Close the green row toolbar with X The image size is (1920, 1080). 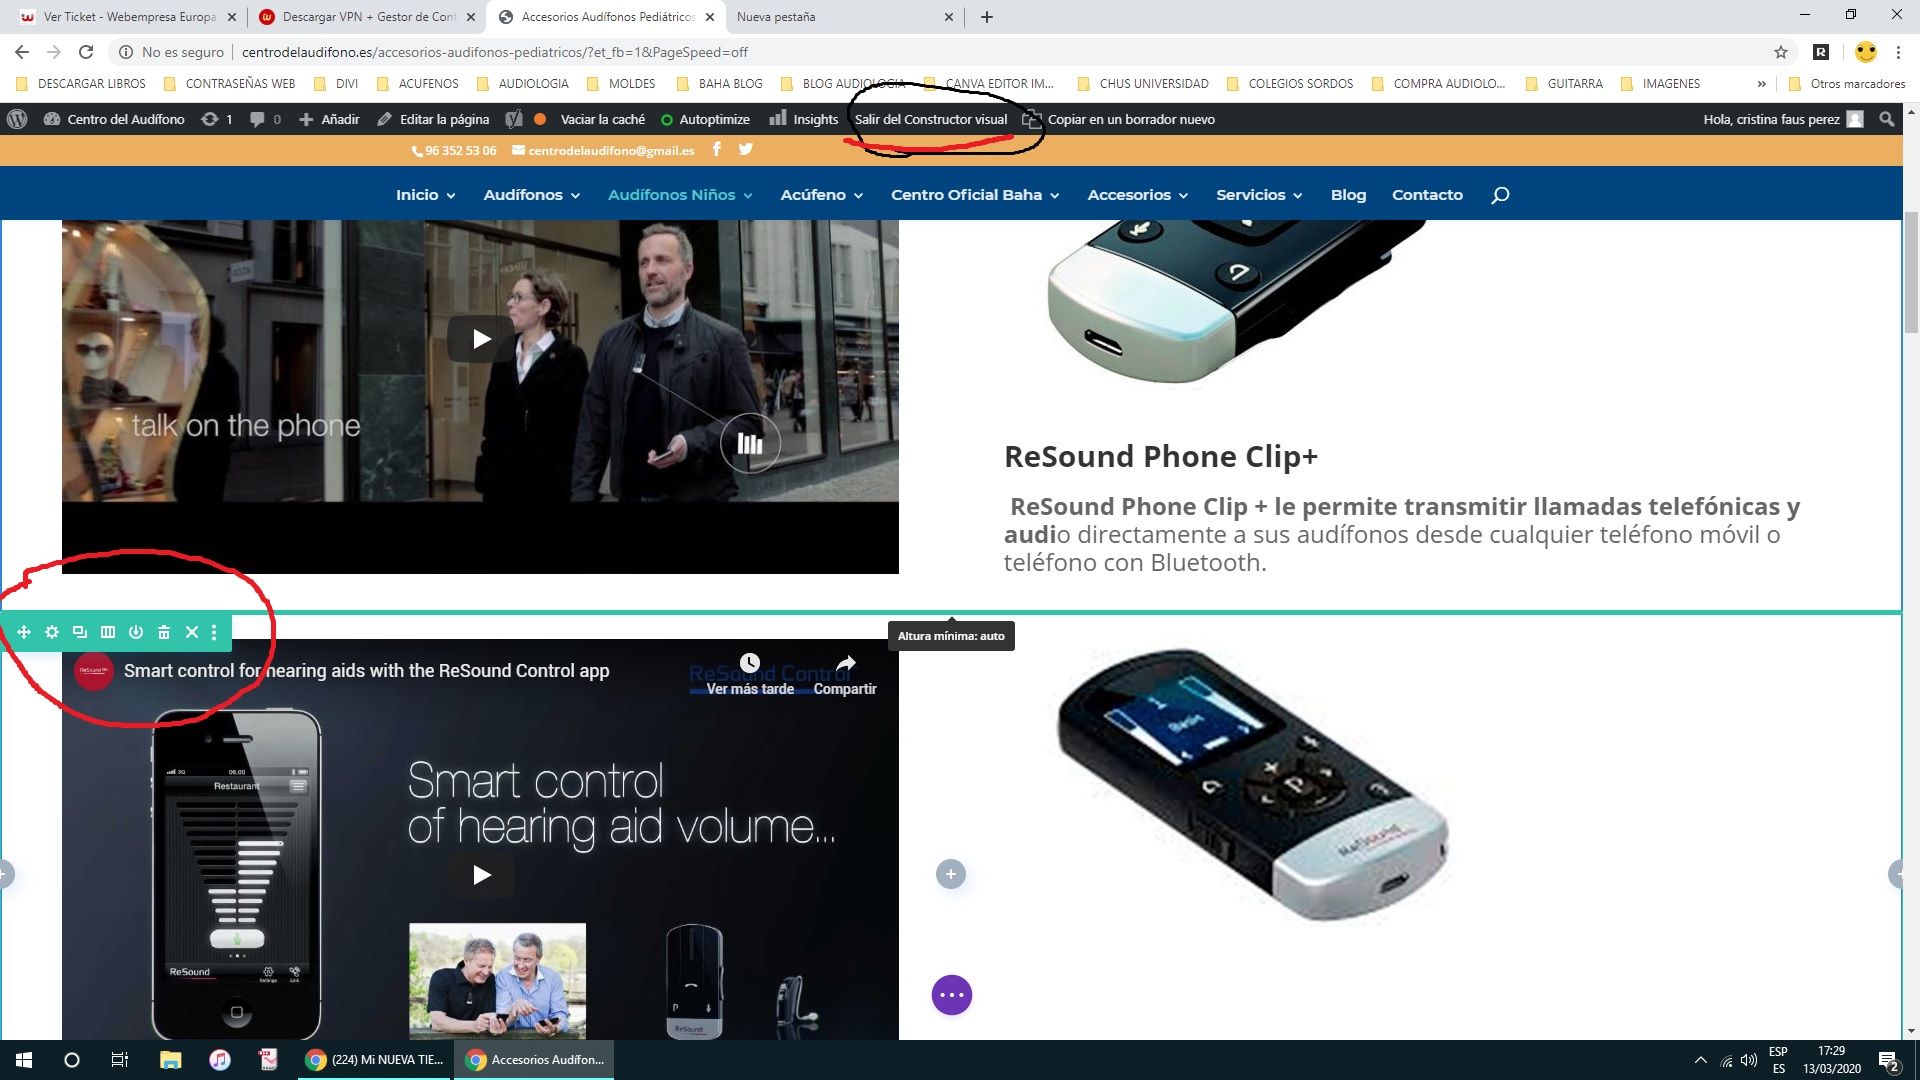192,632
